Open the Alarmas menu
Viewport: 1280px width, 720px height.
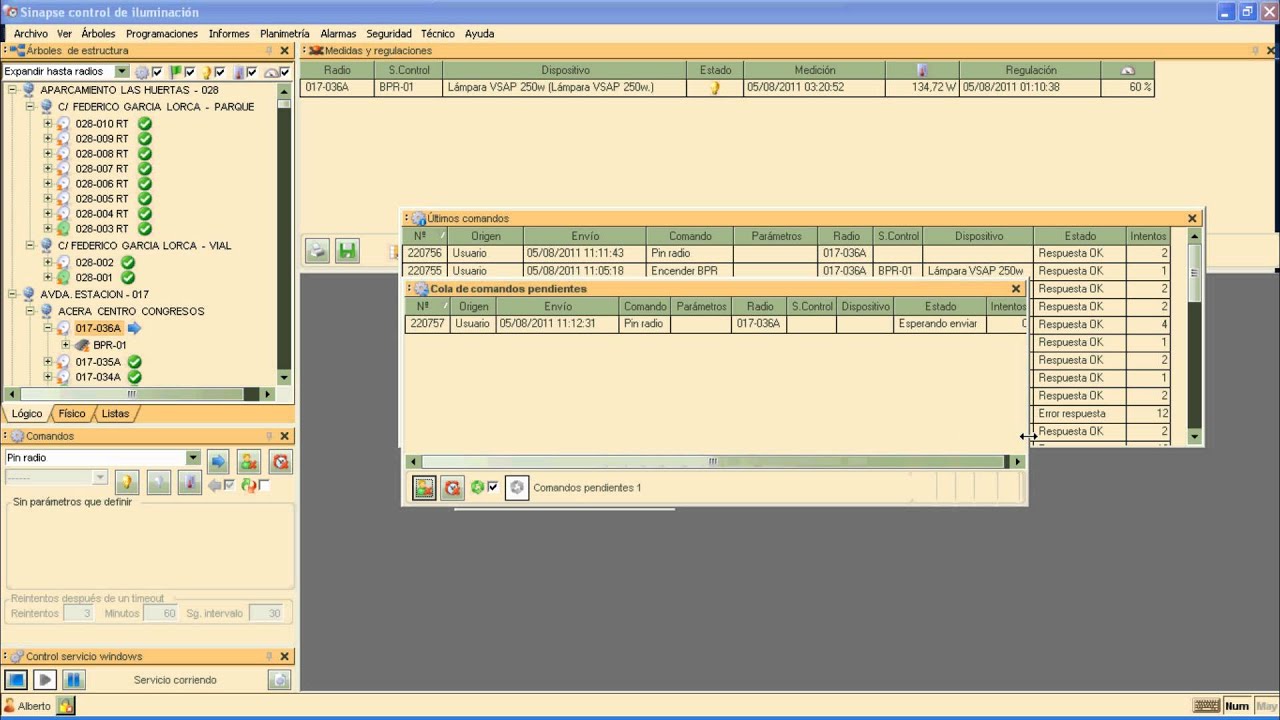click(x=338, y=33)
